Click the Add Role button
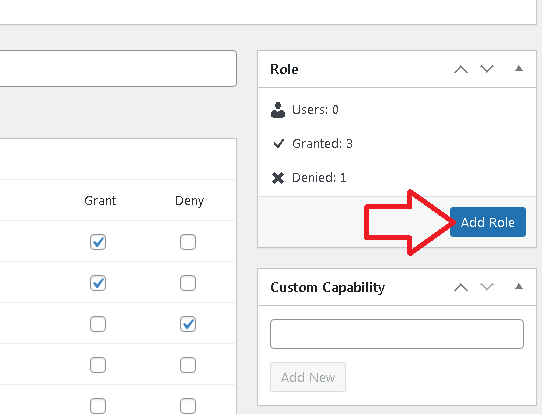The image size is (542, 414). [488, 222]
